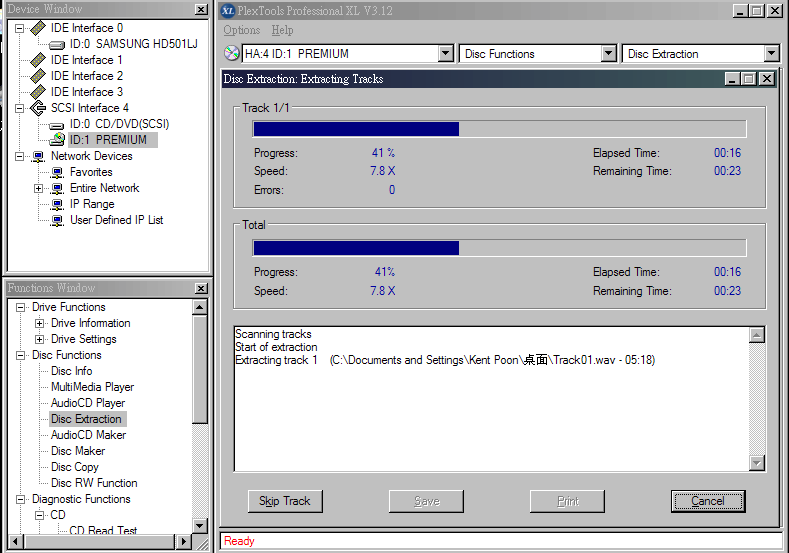
Task: Open the Disc Extraction function dropdown
Action: point(771,54)
